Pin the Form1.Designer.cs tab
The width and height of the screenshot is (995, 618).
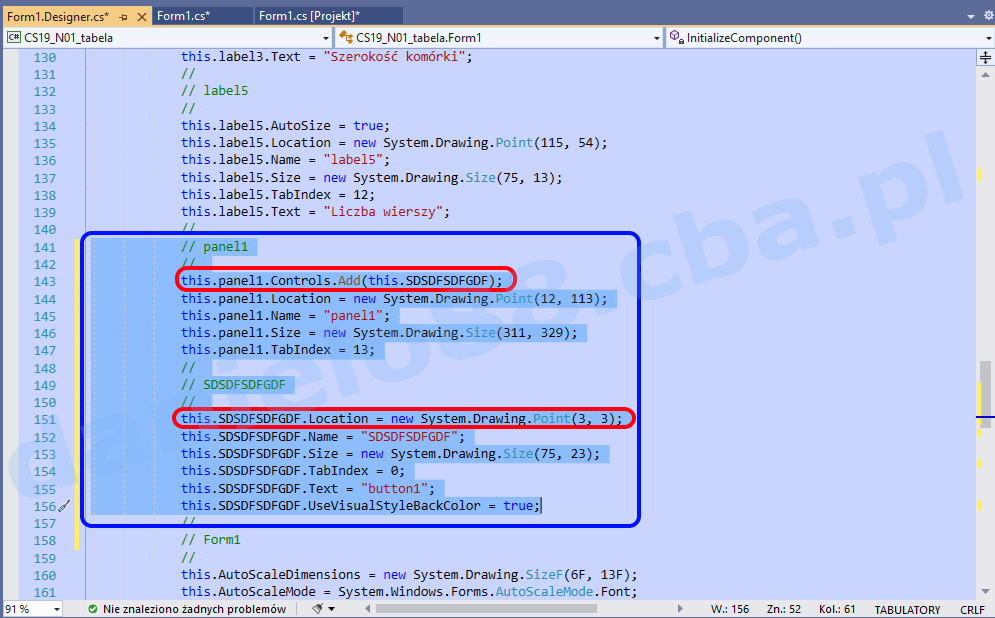tap(122, 16)
